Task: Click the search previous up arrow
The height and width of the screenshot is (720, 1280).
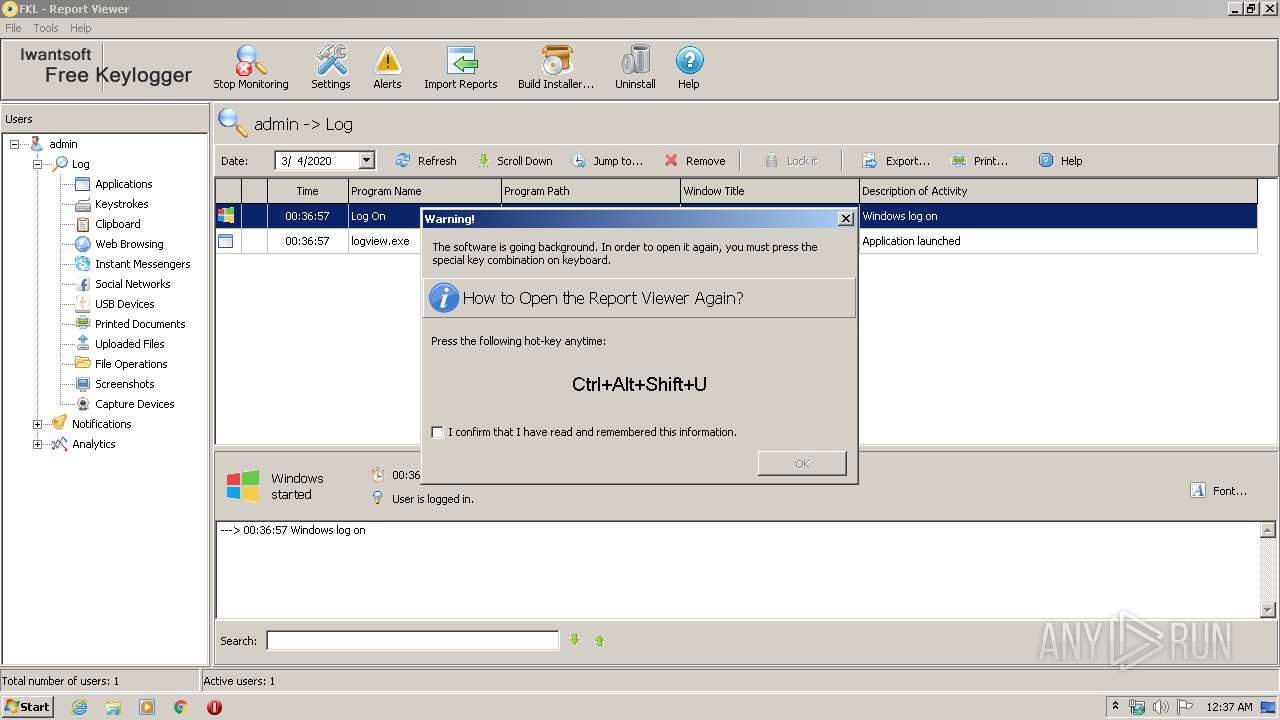Action: [599, 640]
